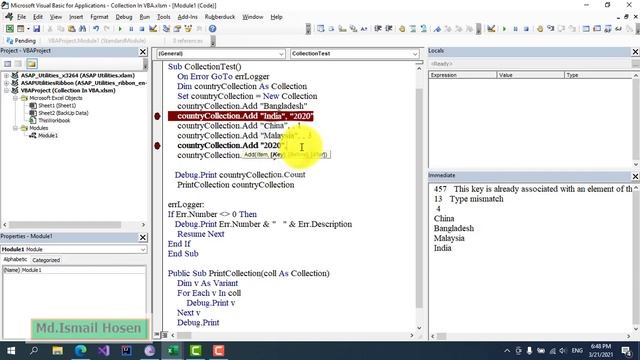640x360 pixels.
Task: Open the Rubberduck menu
Action: pyautogui.click(x=220, y=17)
